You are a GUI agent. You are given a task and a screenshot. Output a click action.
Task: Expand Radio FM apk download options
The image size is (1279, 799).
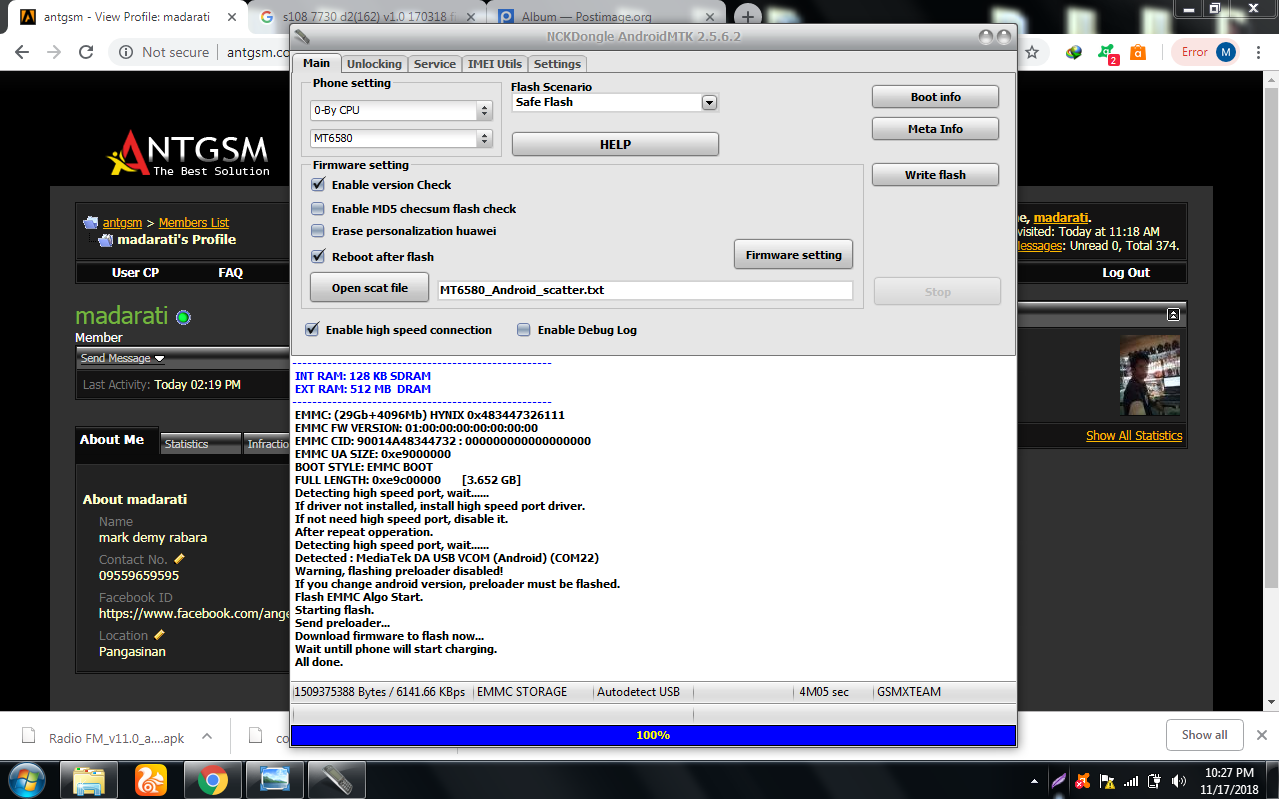click(x=207, y=737)
